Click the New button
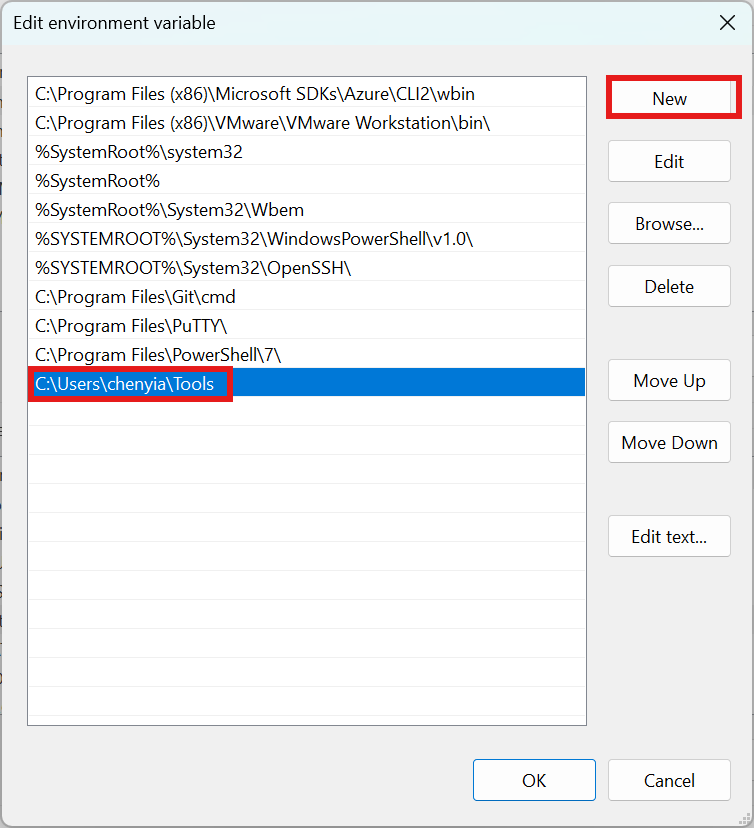Viewport: 754px width, 828px height. [x=669, y=98]
